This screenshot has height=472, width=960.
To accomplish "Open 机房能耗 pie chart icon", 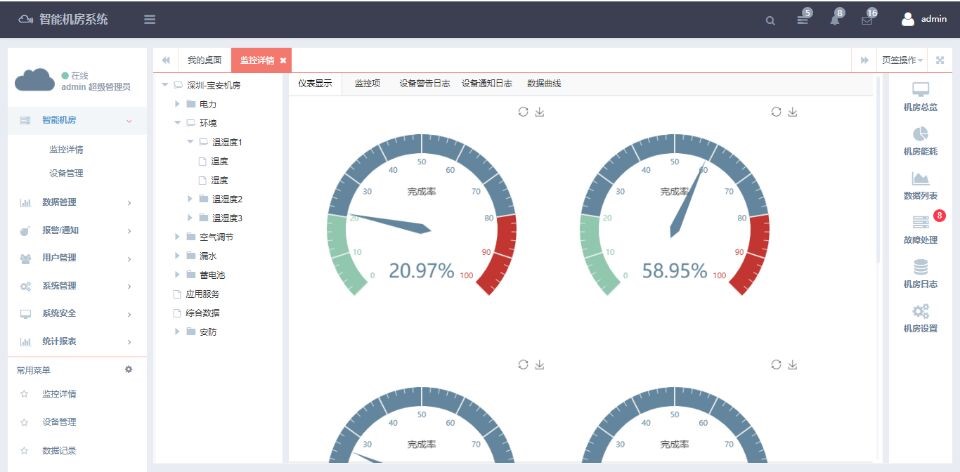I will [920, 140].
